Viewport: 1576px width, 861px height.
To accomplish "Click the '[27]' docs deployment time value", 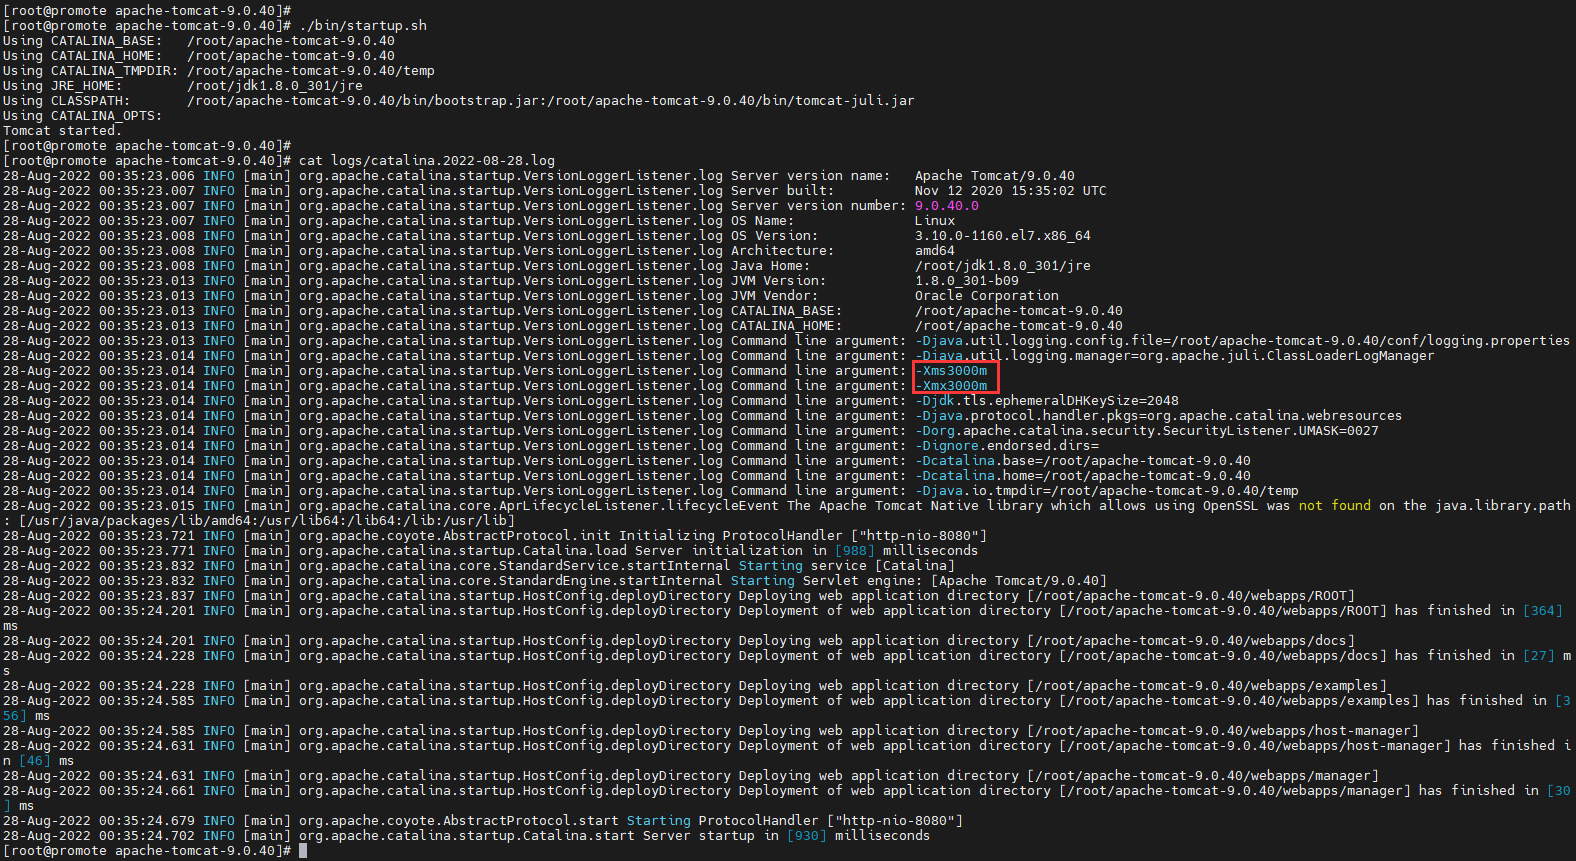I will click(1539, 655).
